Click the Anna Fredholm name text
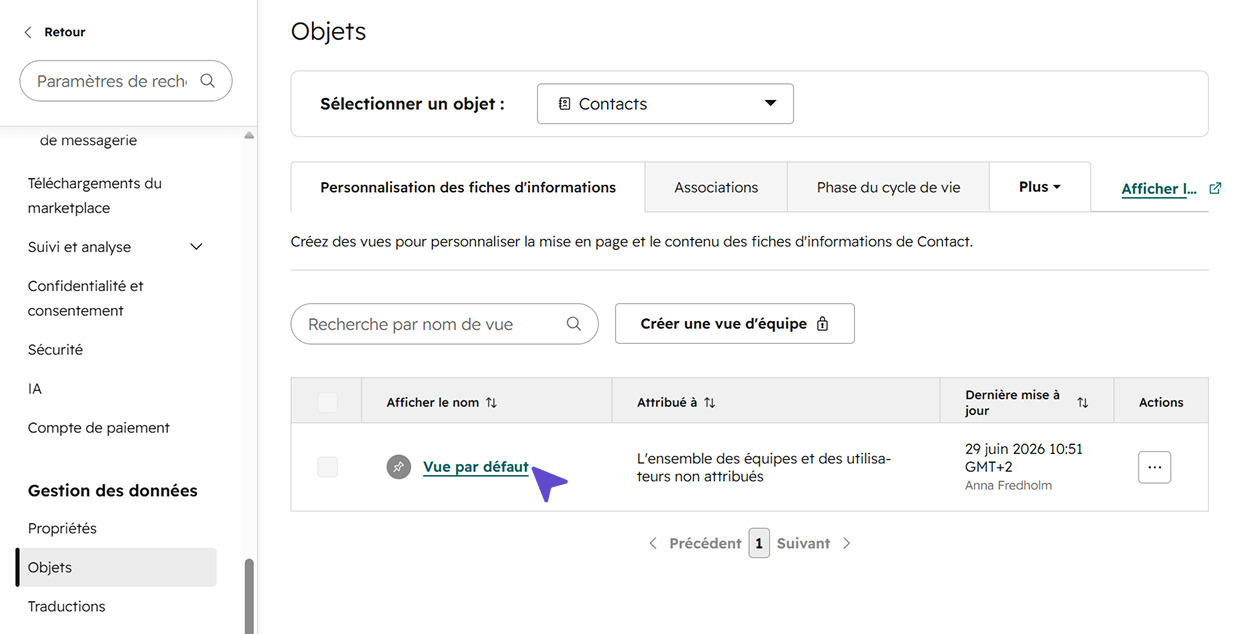This screenshot has width=1240, height=634. 1008,486
